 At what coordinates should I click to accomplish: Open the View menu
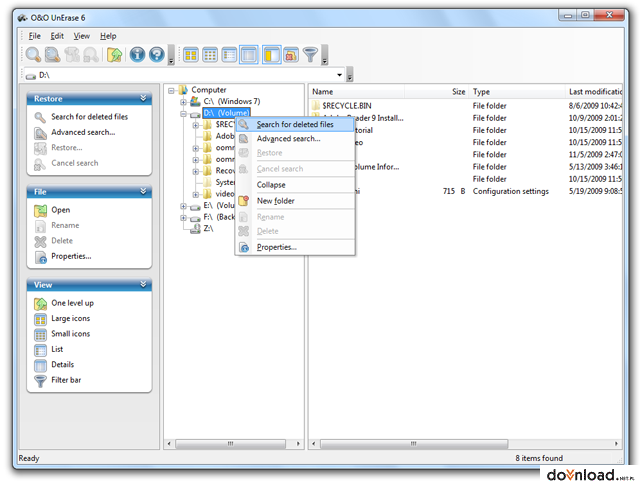(82, 36)
